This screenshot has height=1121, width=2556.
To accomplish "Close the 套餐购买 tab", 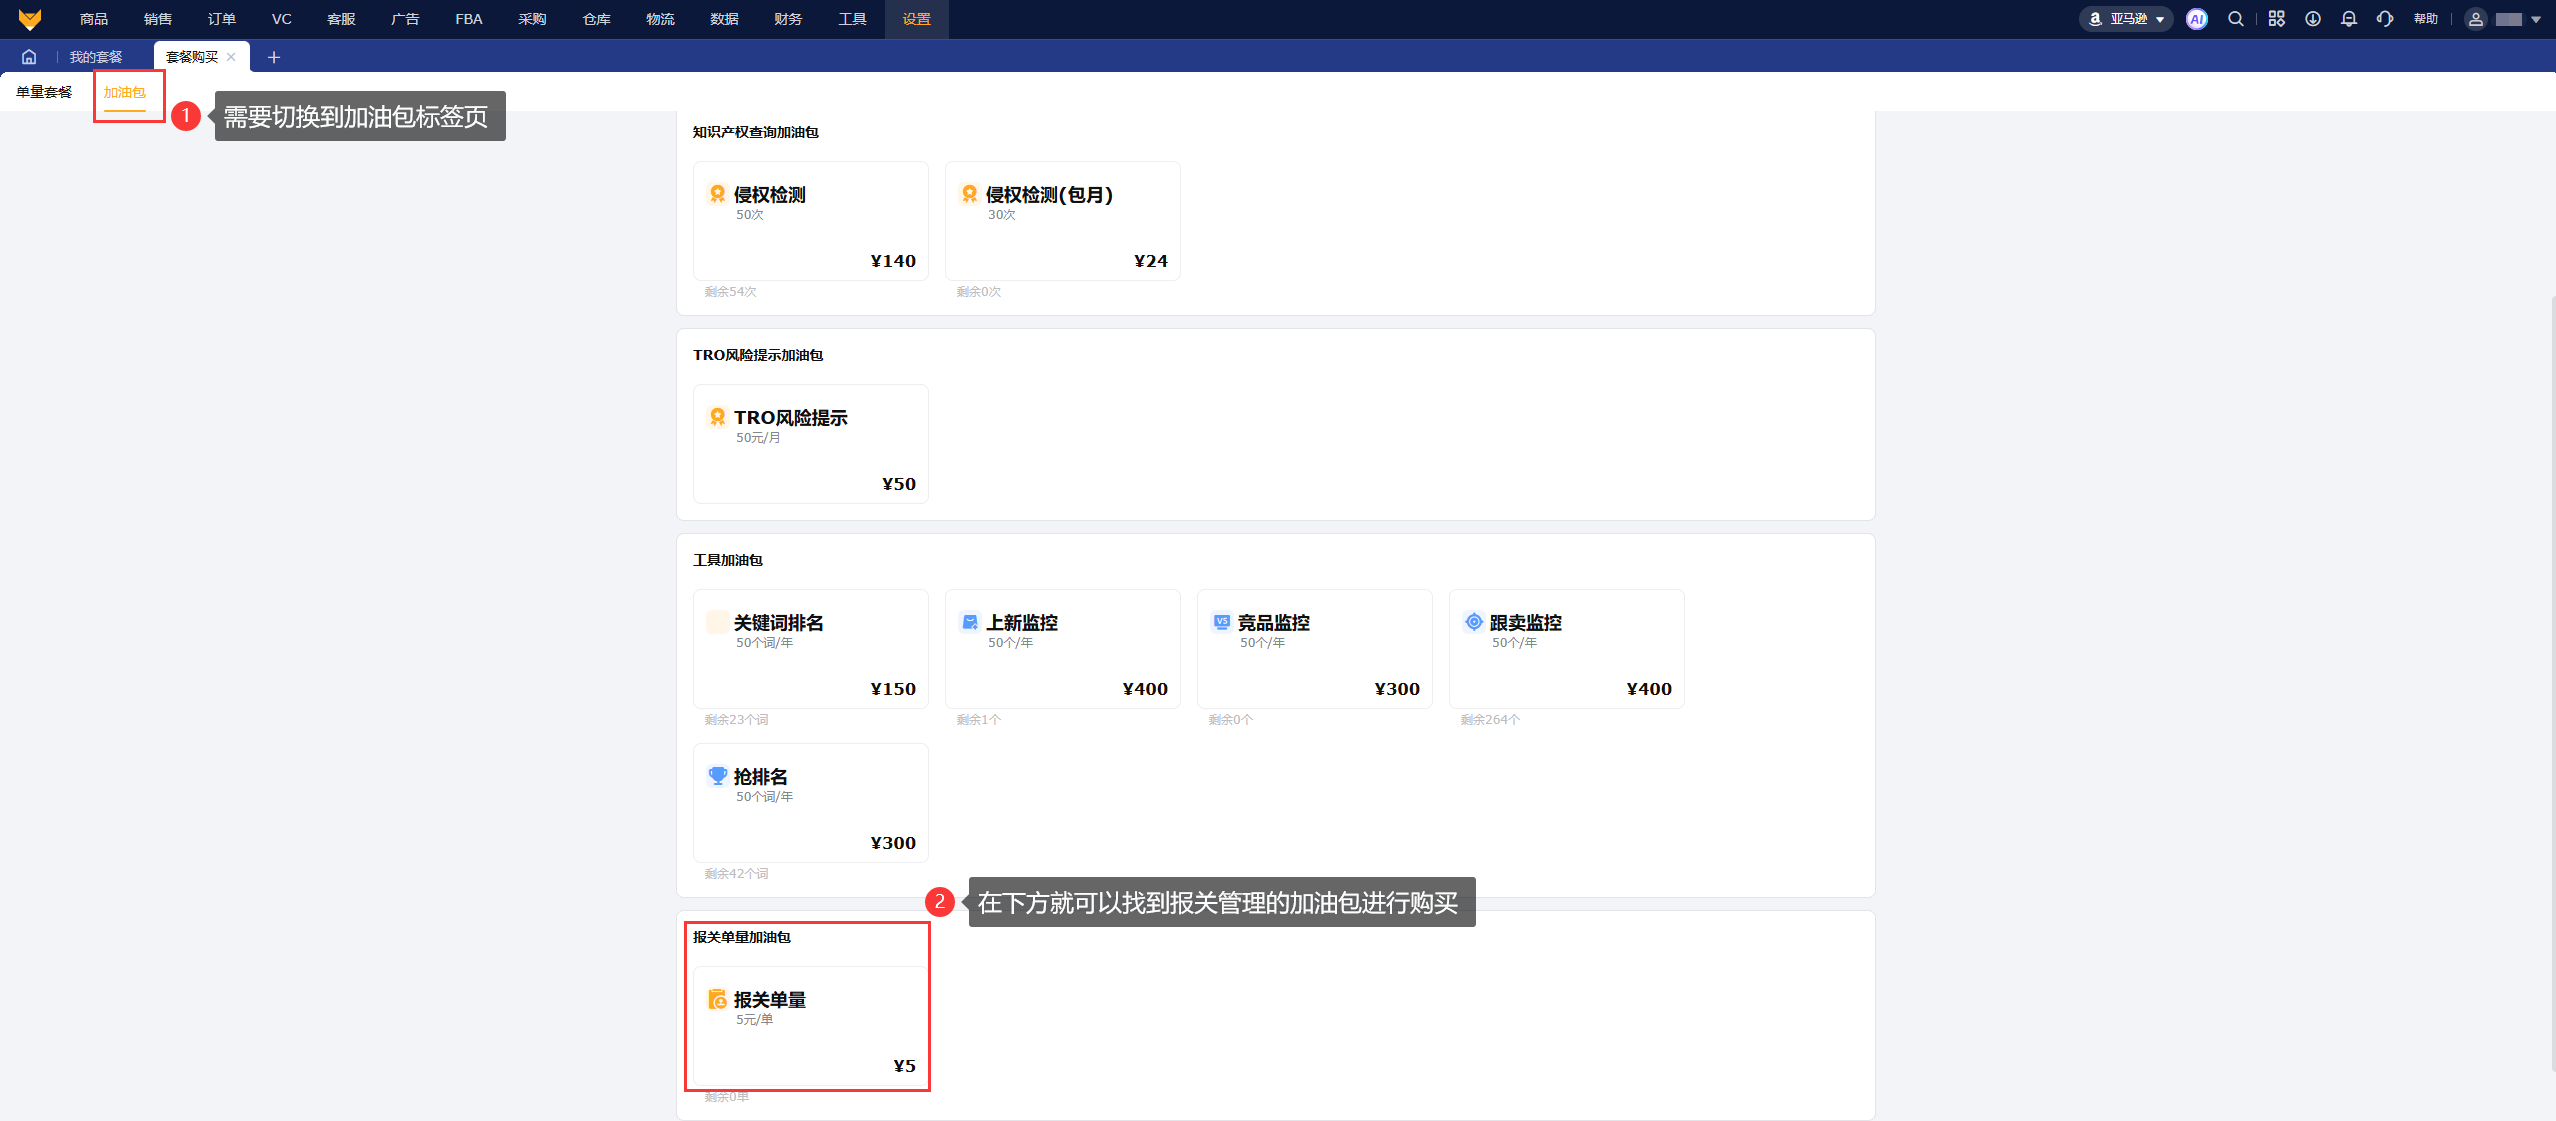I will click(x=231, y=57).
